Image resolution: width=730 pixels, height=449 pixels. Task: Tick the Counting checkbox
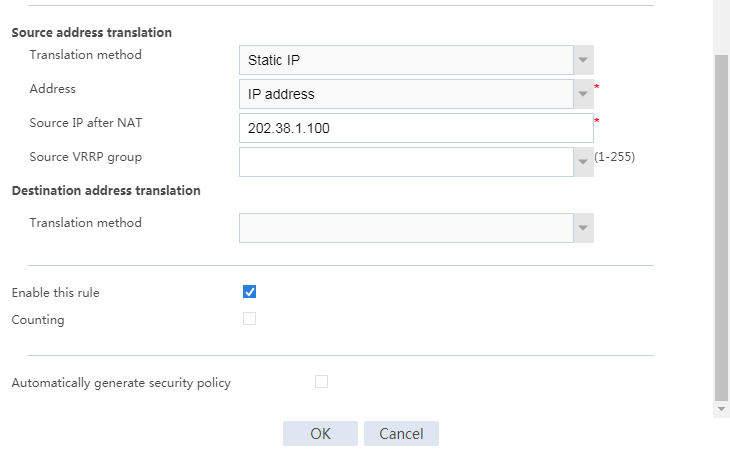[250, 319]
